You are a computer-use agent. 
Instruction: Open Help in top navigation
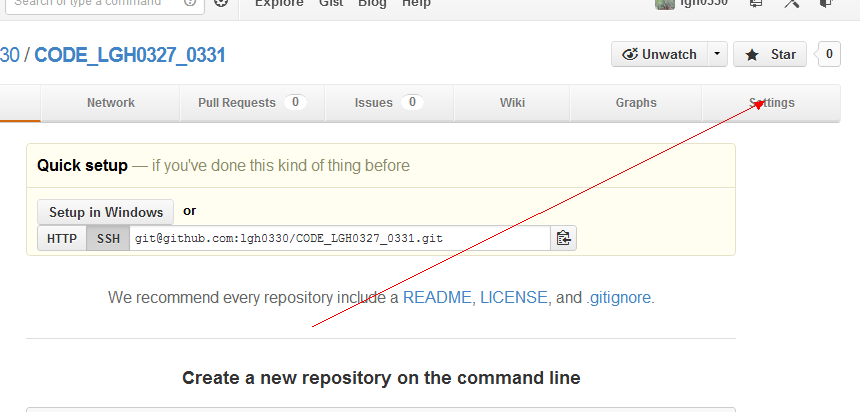pos(416,3)
